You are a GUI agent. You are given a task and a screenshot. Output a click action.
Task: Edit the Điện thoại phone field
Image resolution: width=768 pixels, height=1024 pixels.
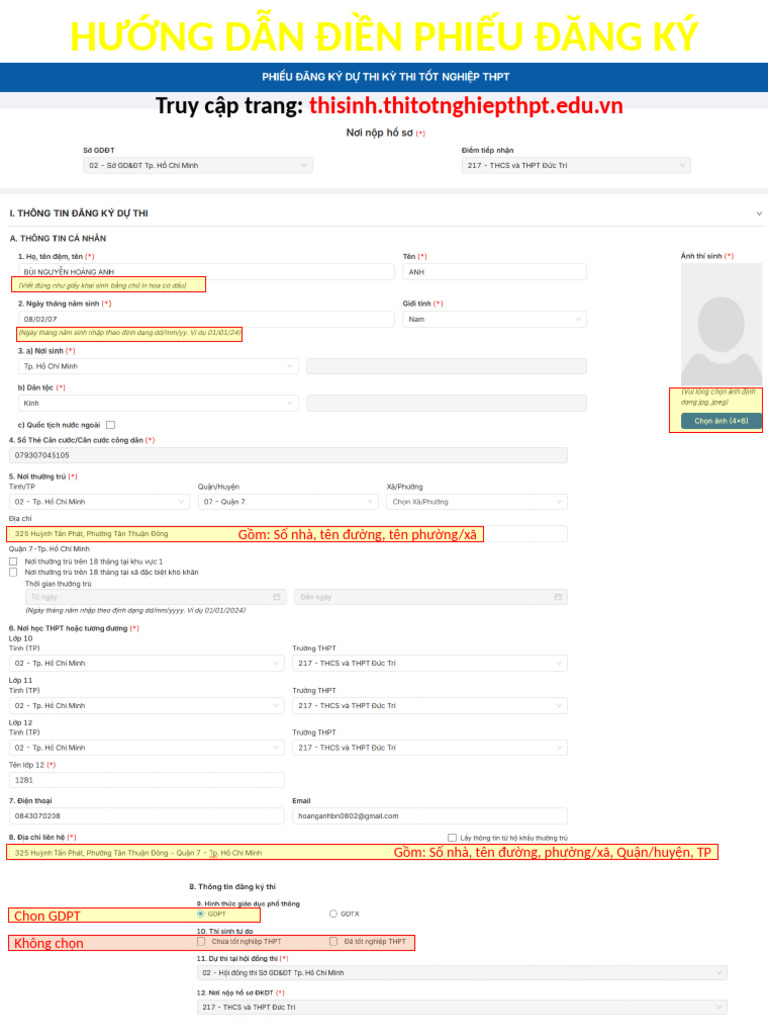146,816
